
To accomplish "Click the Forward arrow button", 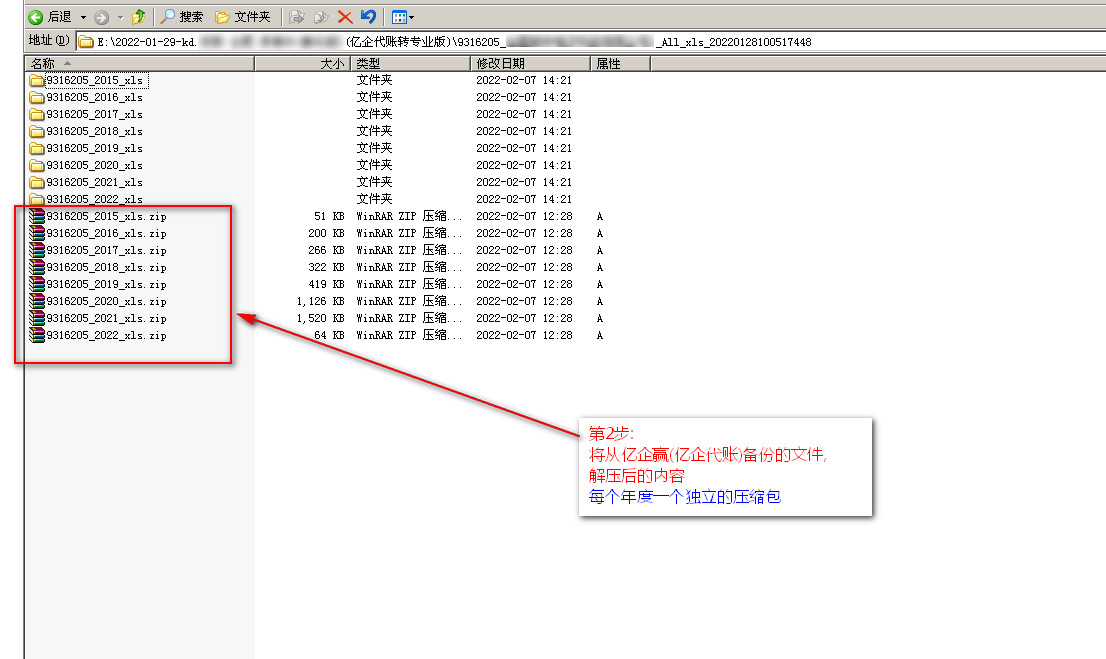I will [101, 17].
